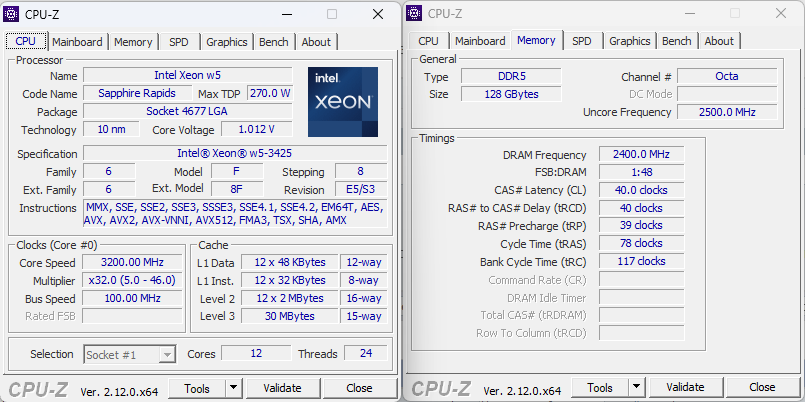Open About tab in right CPU-Z window
The width and height of the screenshot is (805, 402).
coord(719,41)
